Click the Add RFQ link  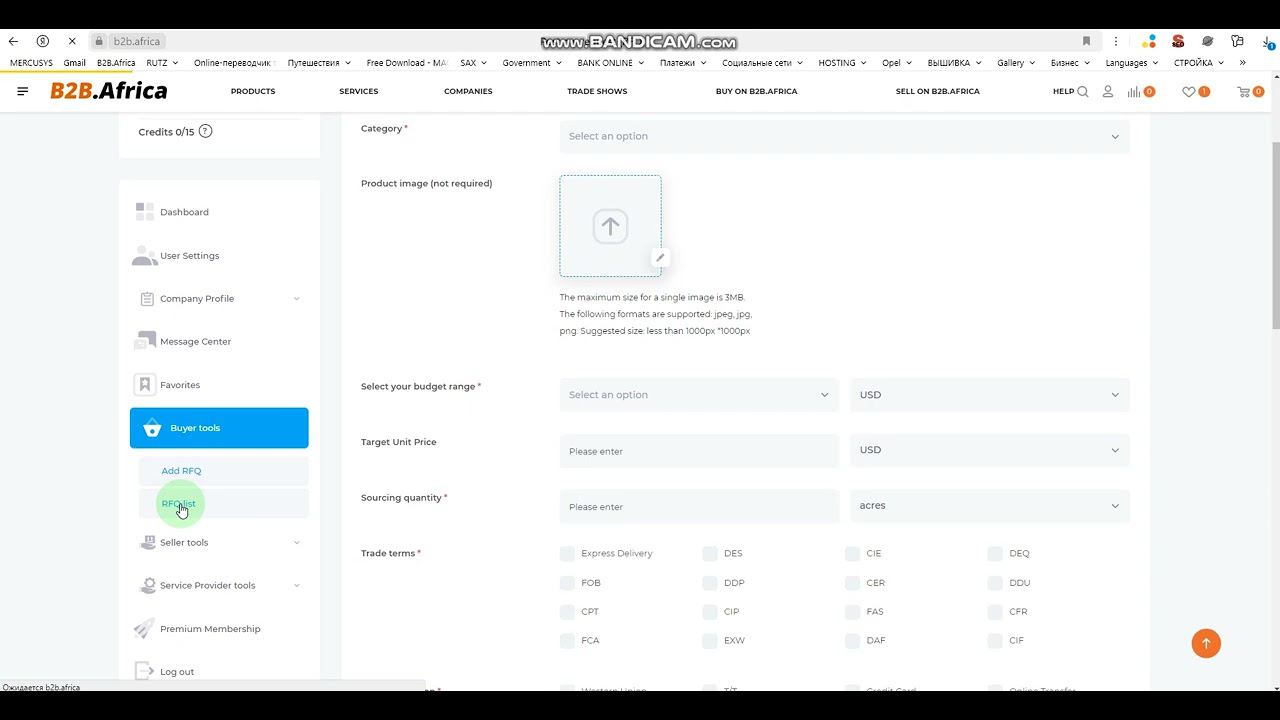click(181, 471)
